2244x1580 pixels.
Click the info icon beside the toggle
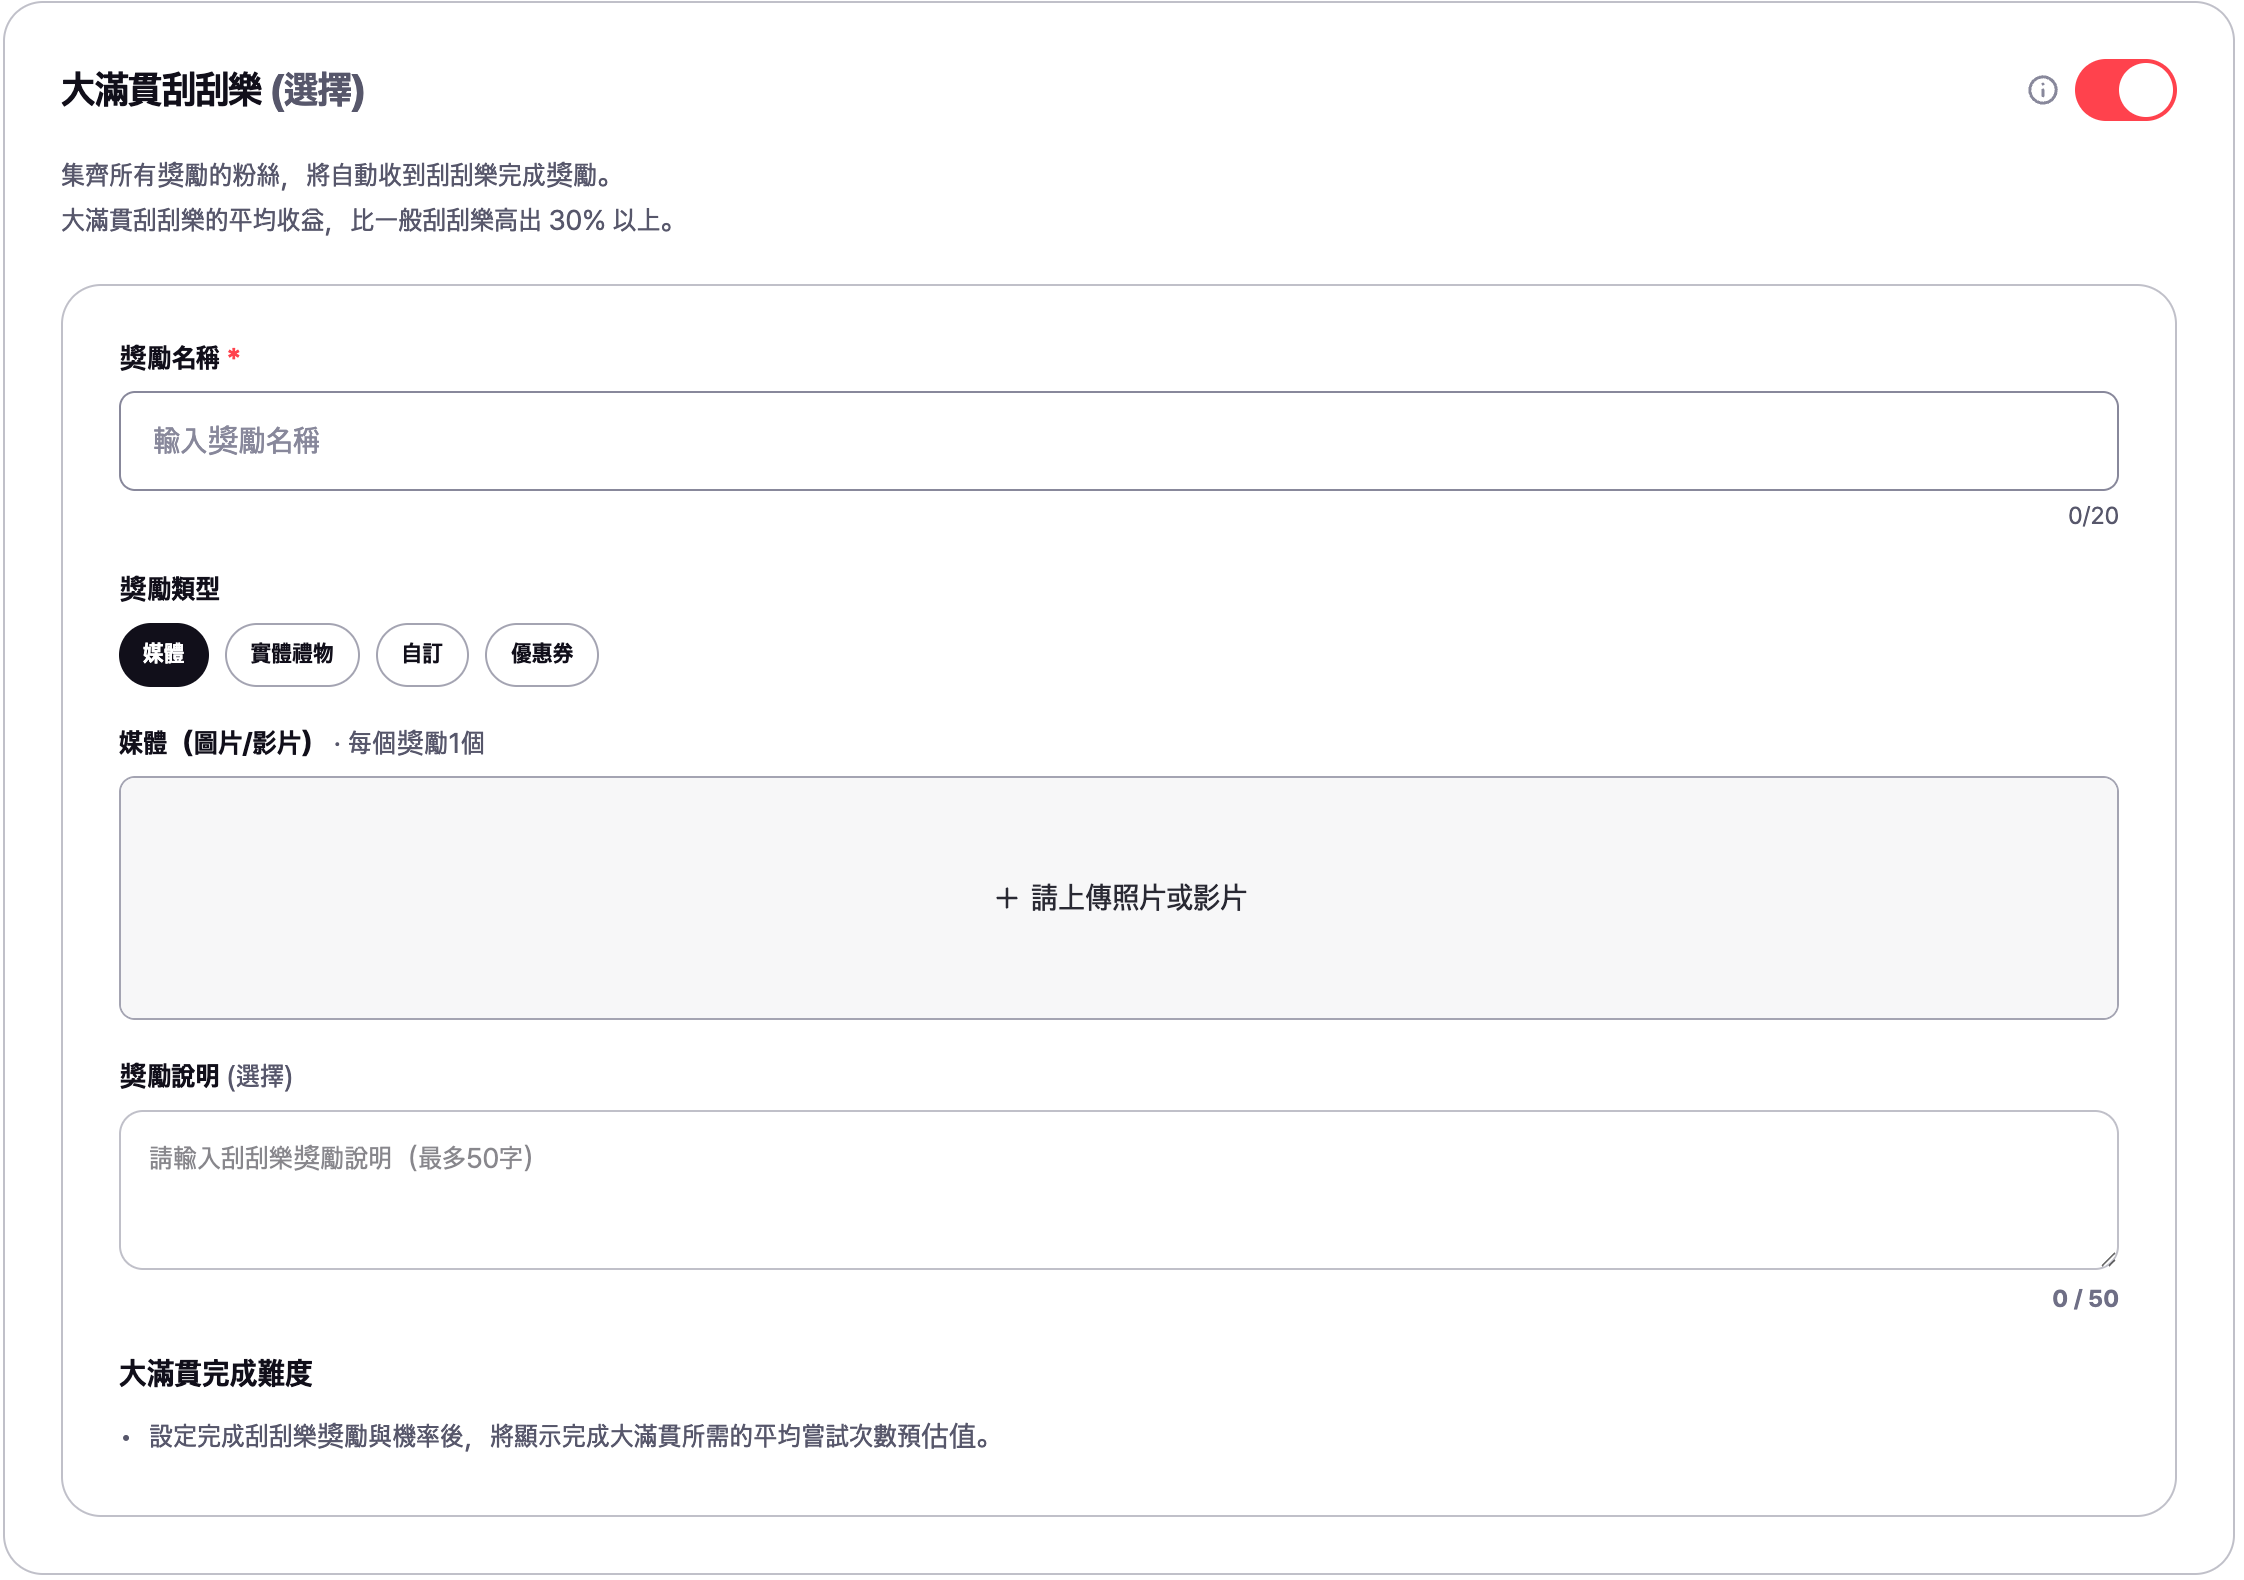pos(2042,90)
